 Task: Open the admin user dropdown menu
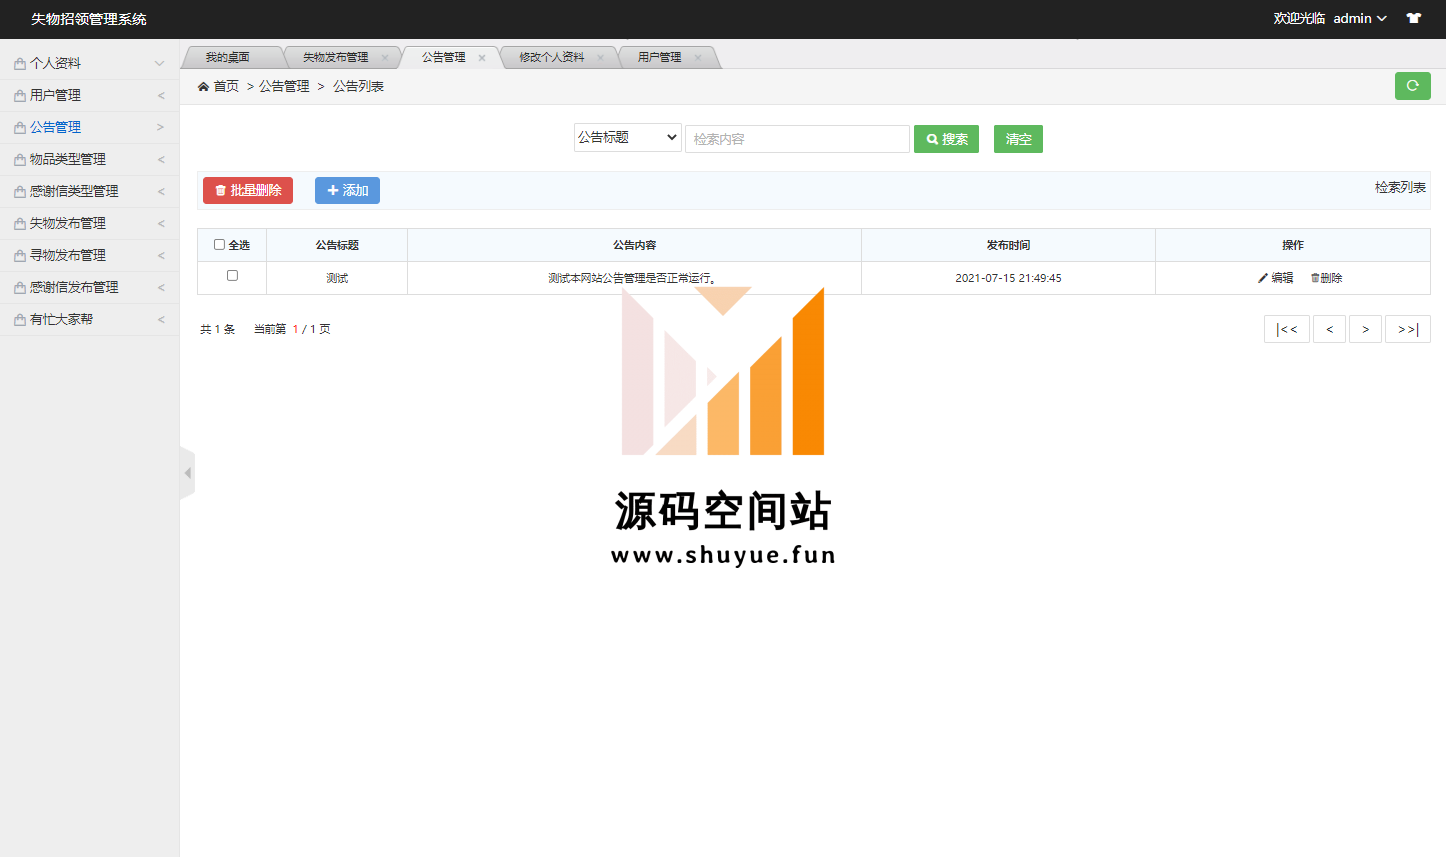[x=1360, y=18]
